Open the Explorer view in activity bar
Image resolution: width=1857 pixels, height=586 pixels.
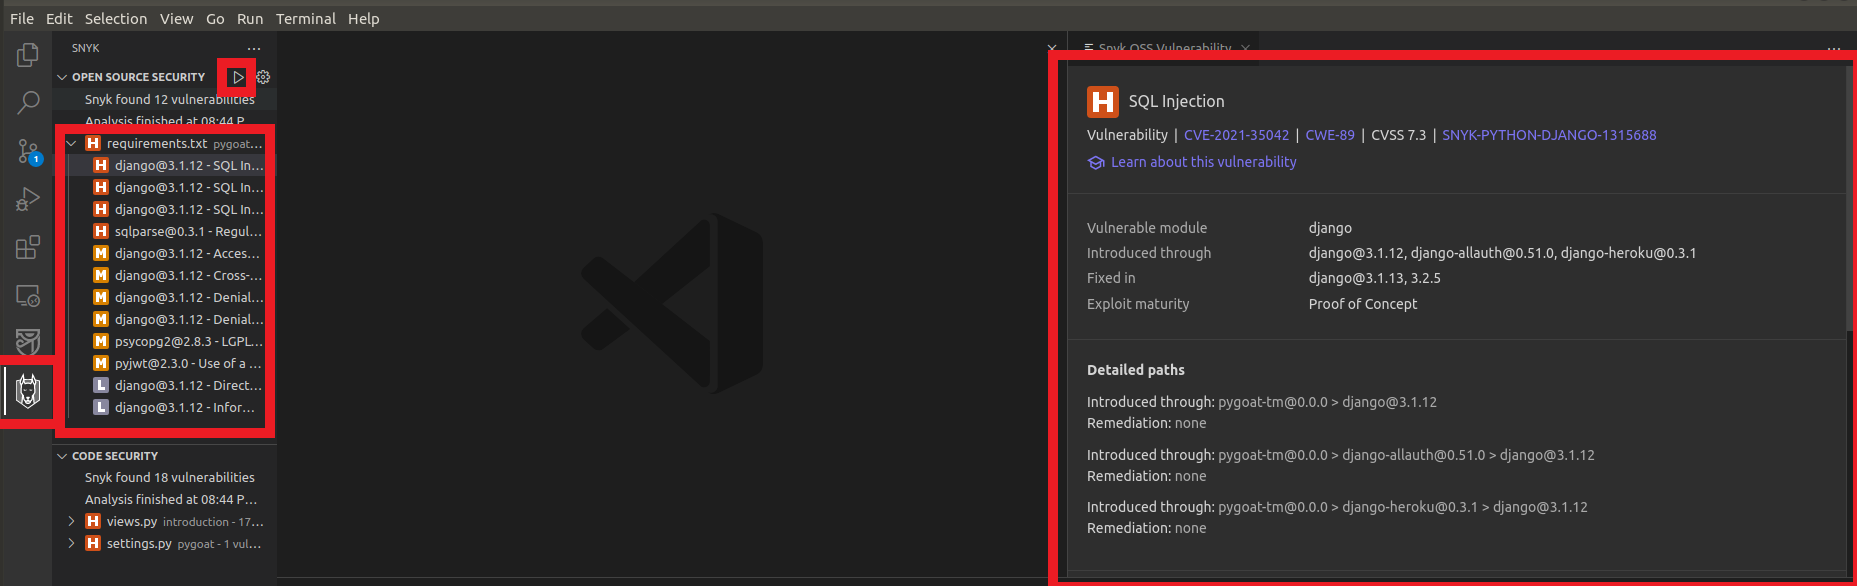coord(27,54)
